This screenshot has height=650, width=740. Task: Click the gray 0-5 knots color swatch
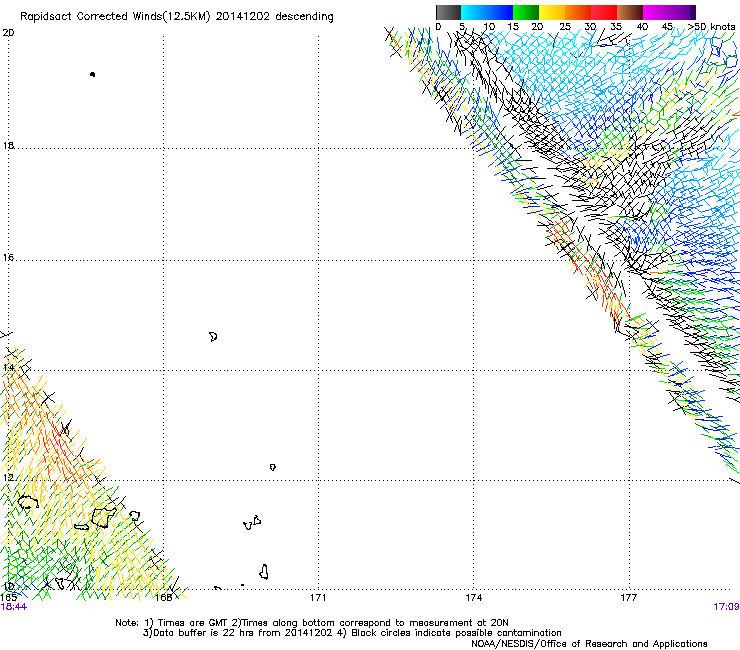[x=448, y=12]
